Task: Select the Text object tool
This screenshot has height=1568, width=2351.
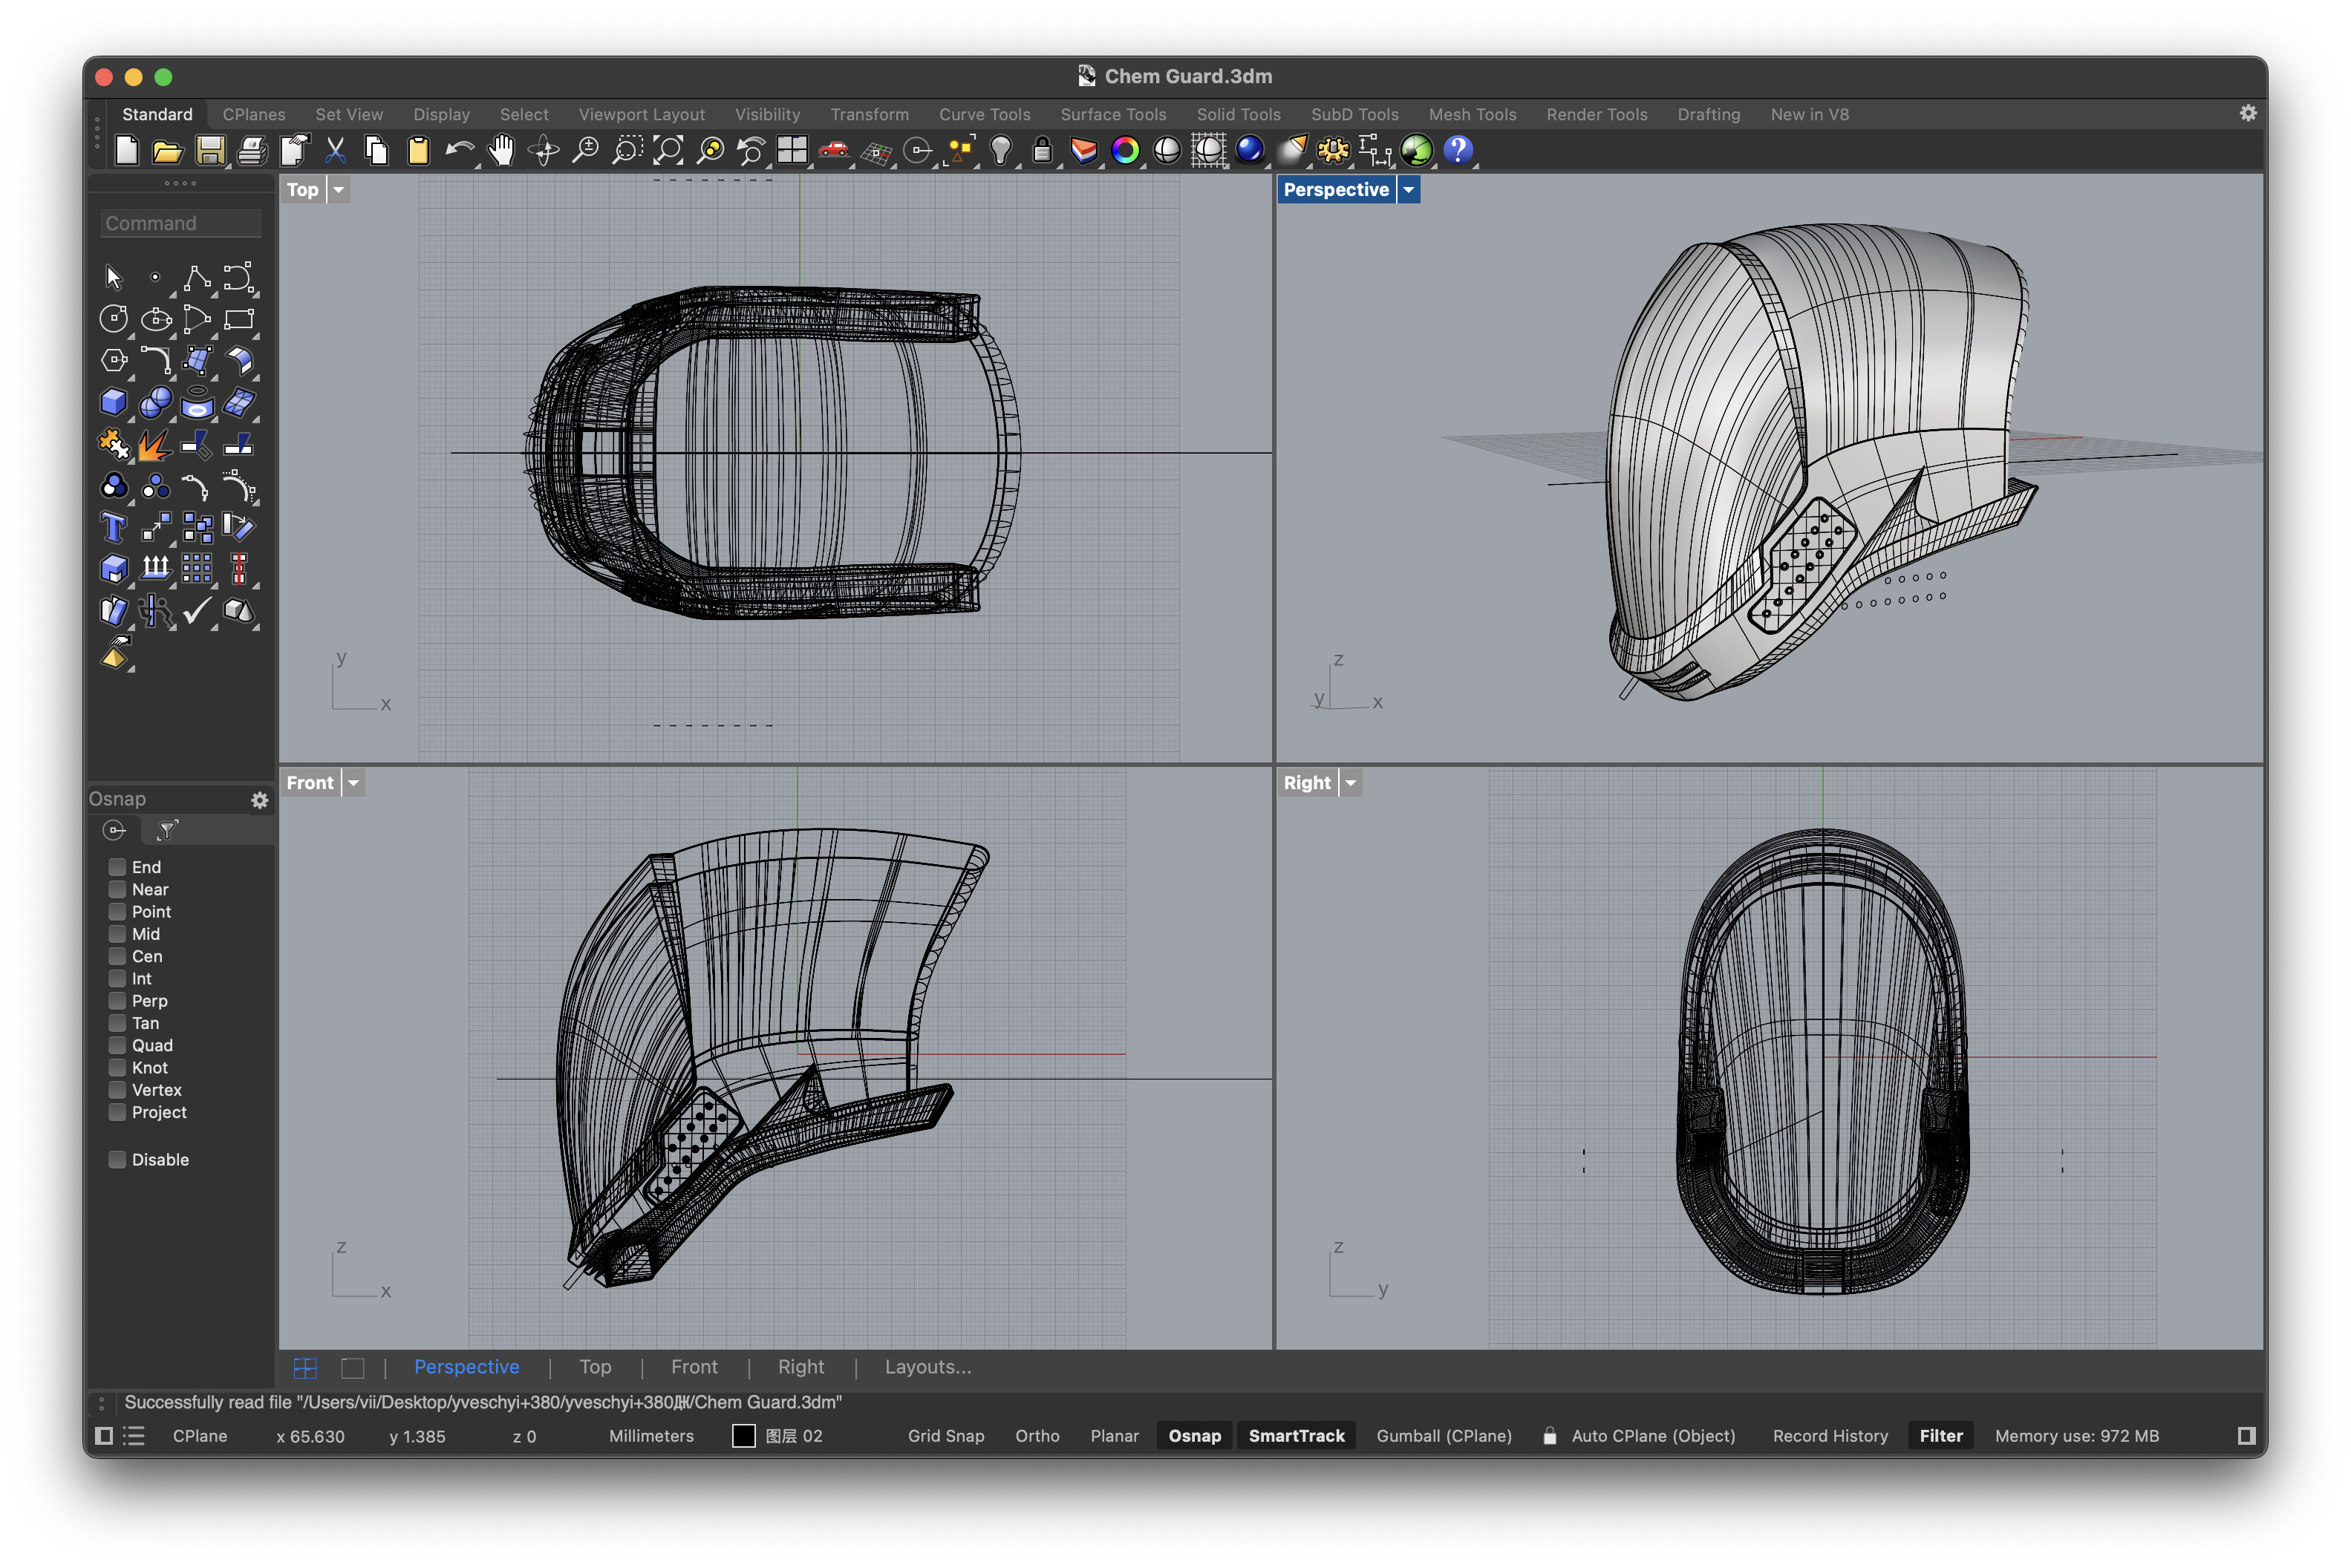Action: [x=113, y=527]
